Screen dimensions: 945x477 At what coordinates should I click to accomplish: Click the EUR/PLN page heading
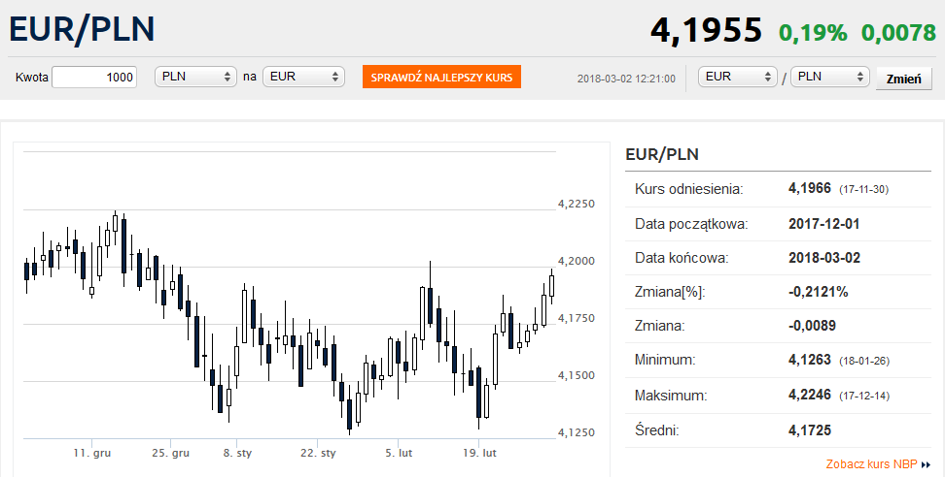(x=82, y=29)
